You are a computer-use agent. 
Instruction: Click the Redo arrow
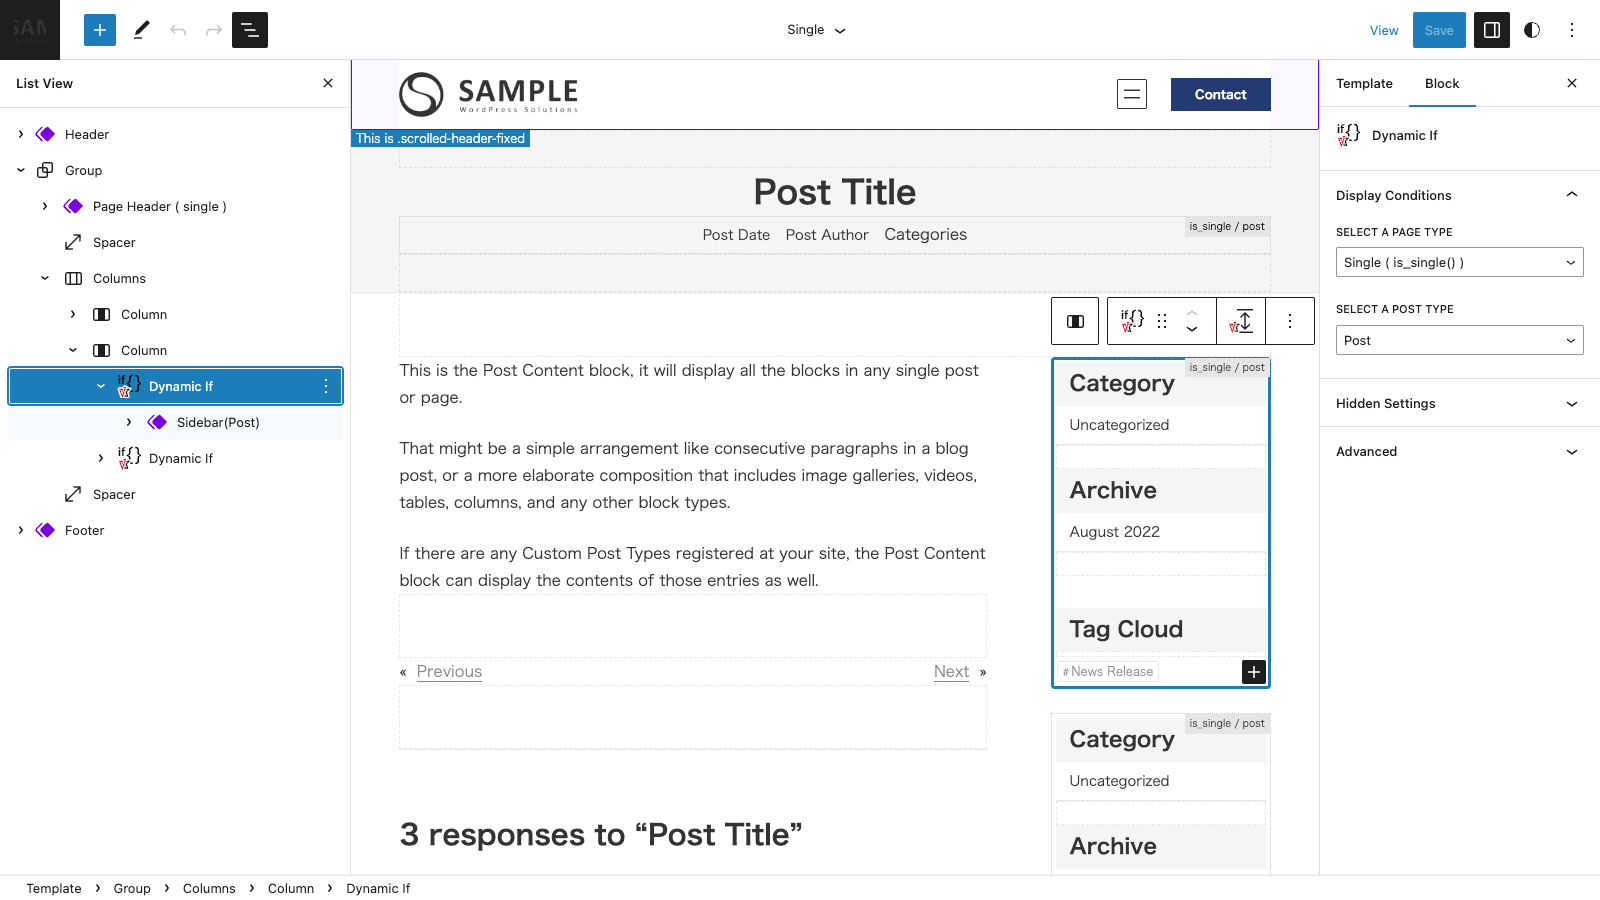213,30
